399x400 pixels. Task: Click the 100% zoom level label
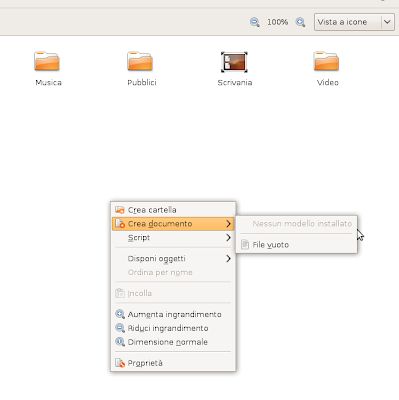[x=277, y=22]
